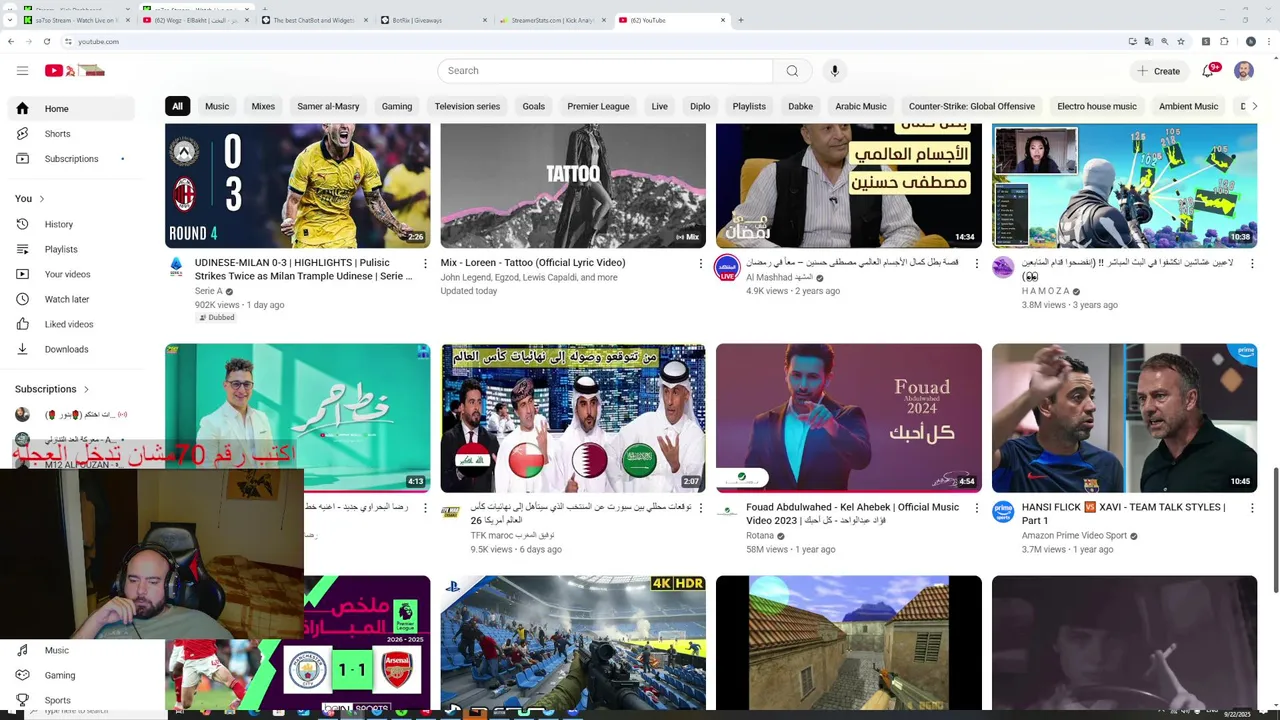Screen dimensions: 1280x720
Task: Select the Premier League filter chip
Action: (x=598, y=106)
